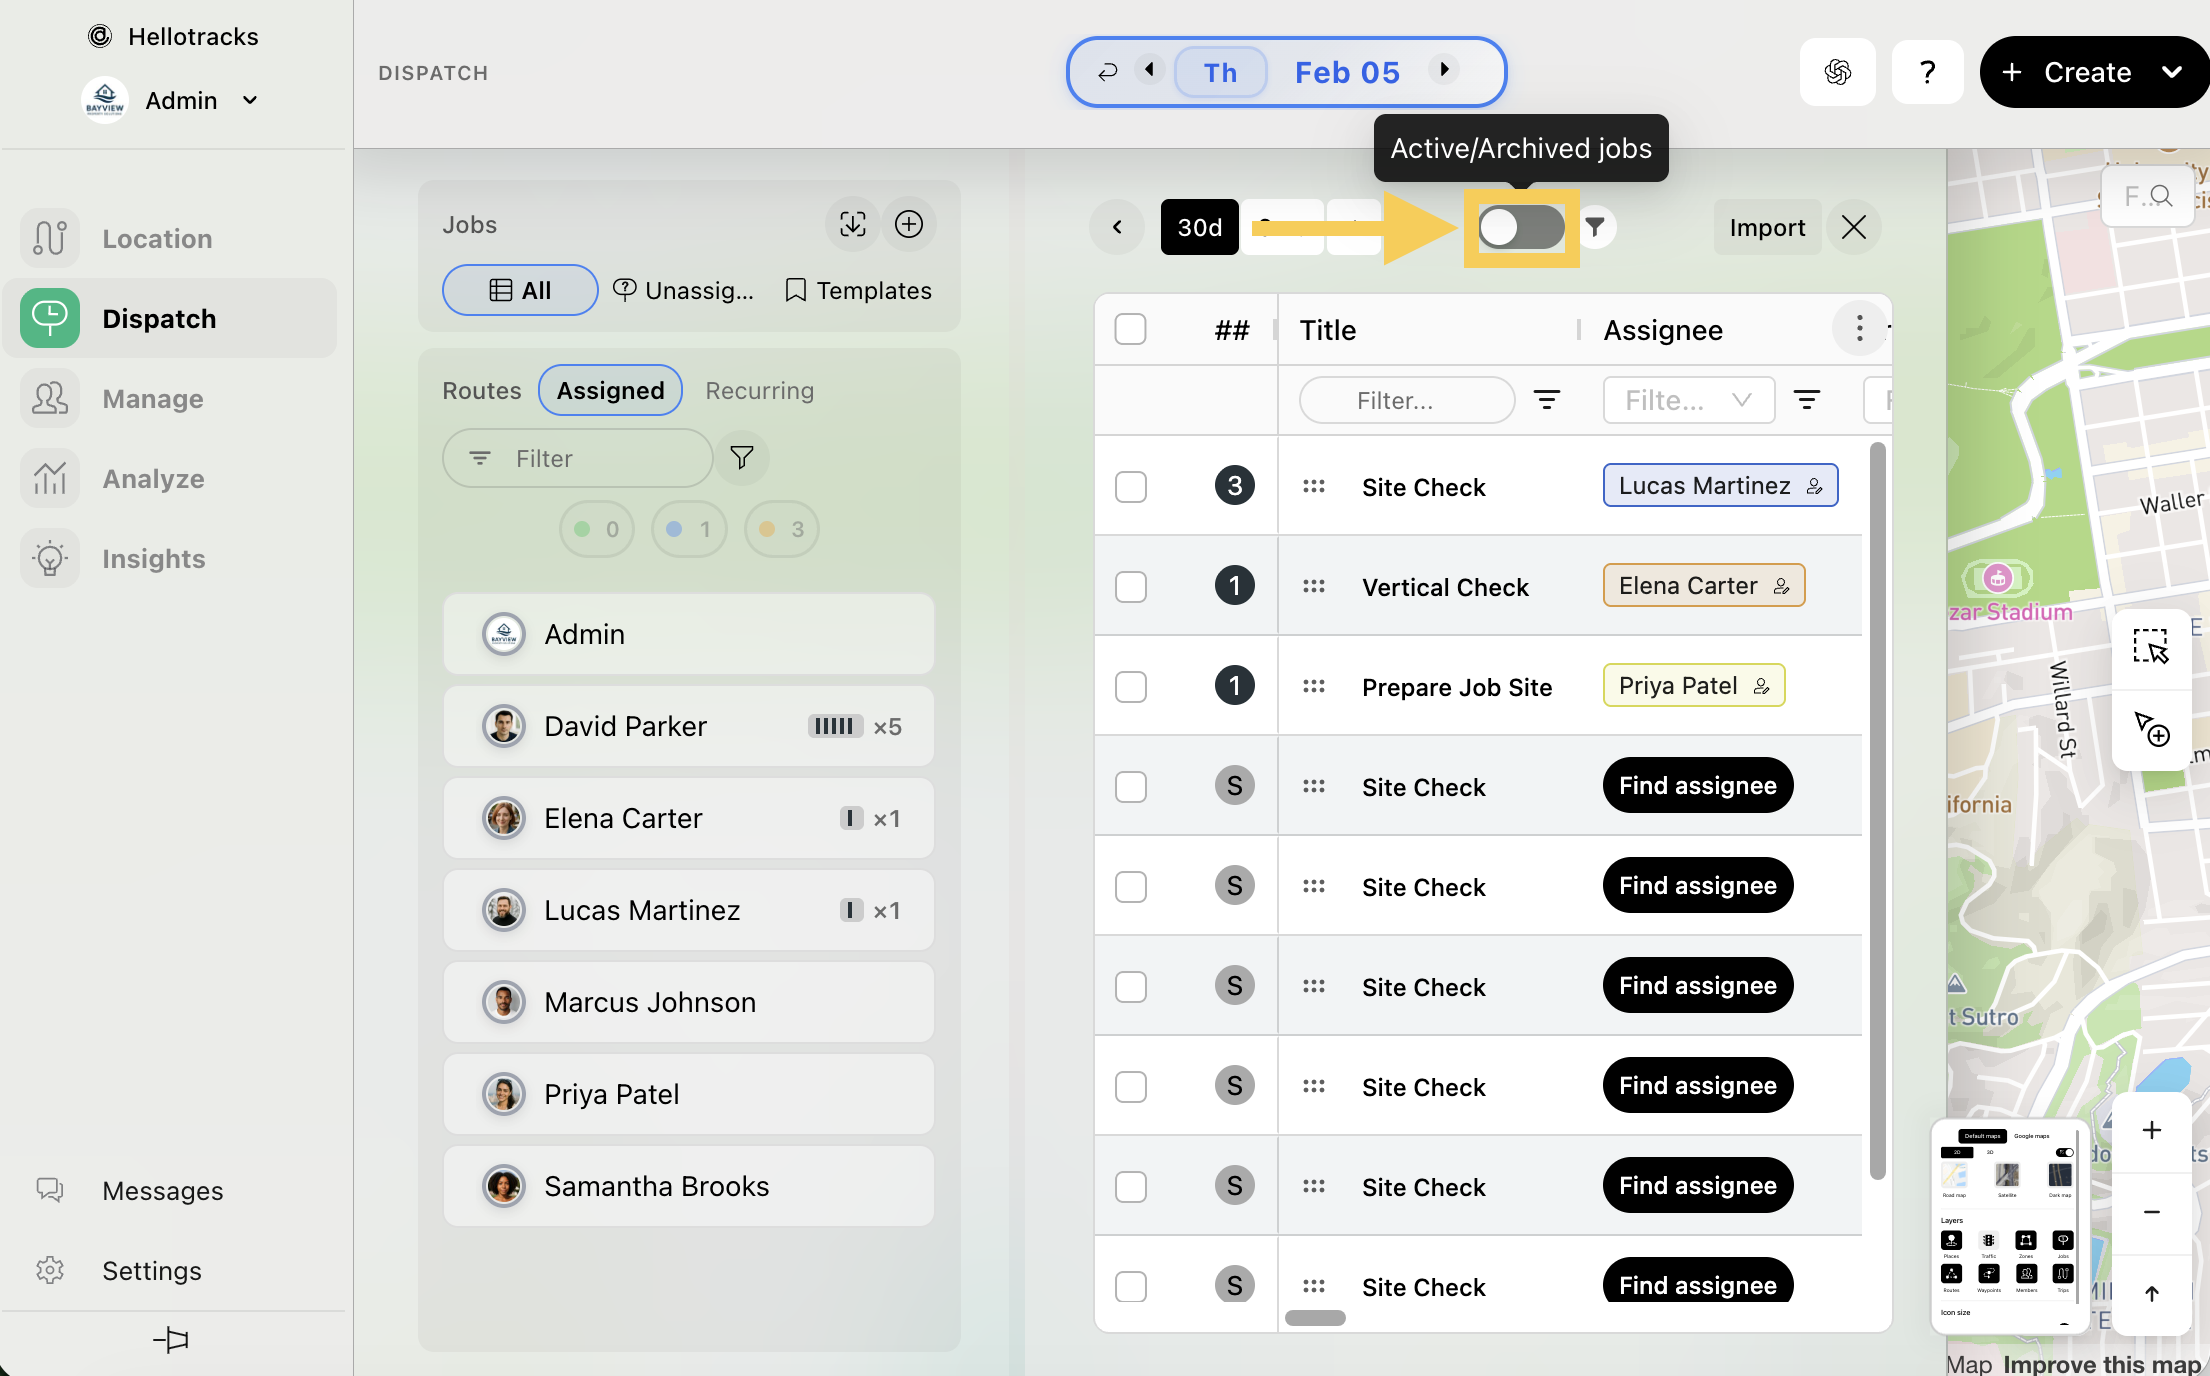Click the routes funnel filter icon

[741, 458]
